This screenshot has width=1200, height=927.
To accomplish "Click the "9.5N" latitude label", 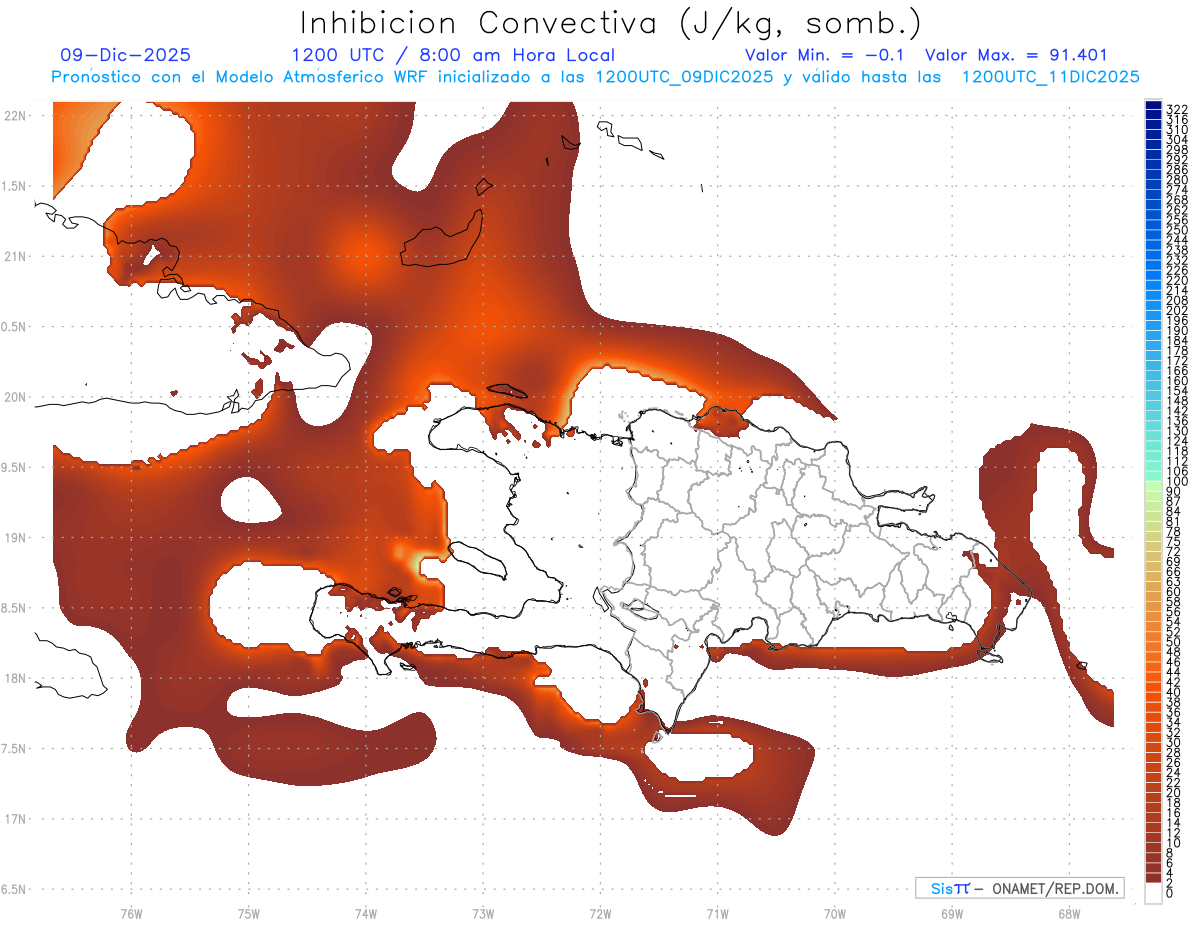I will coord(15,468).
